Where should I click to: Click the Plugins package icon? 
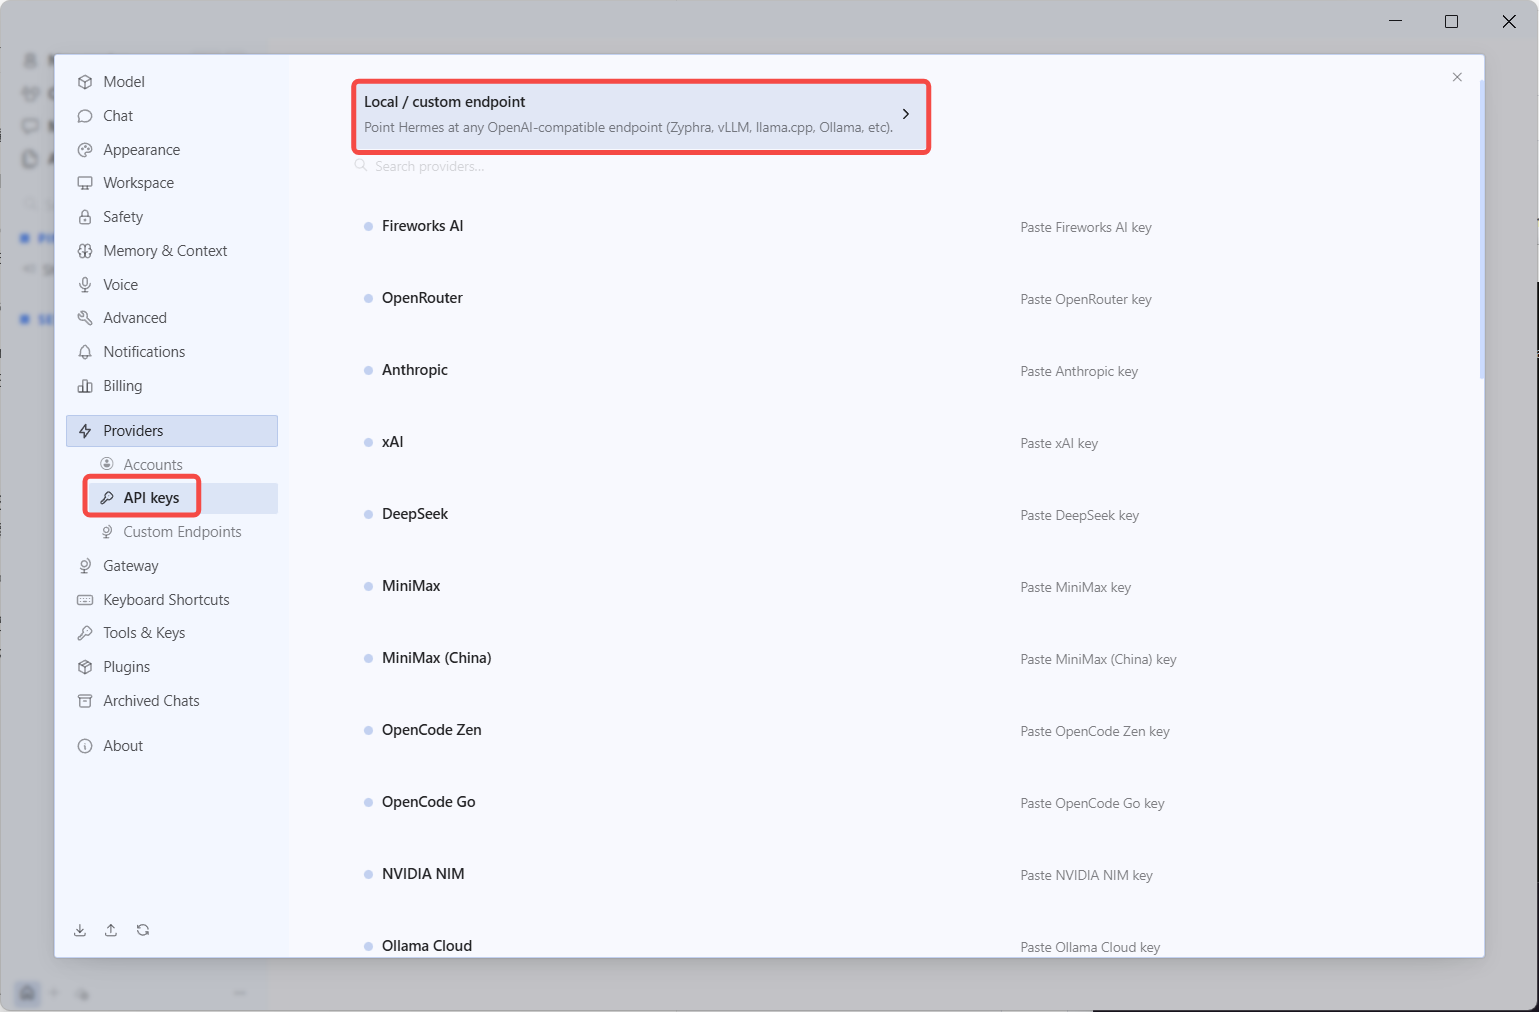point(85,667)
